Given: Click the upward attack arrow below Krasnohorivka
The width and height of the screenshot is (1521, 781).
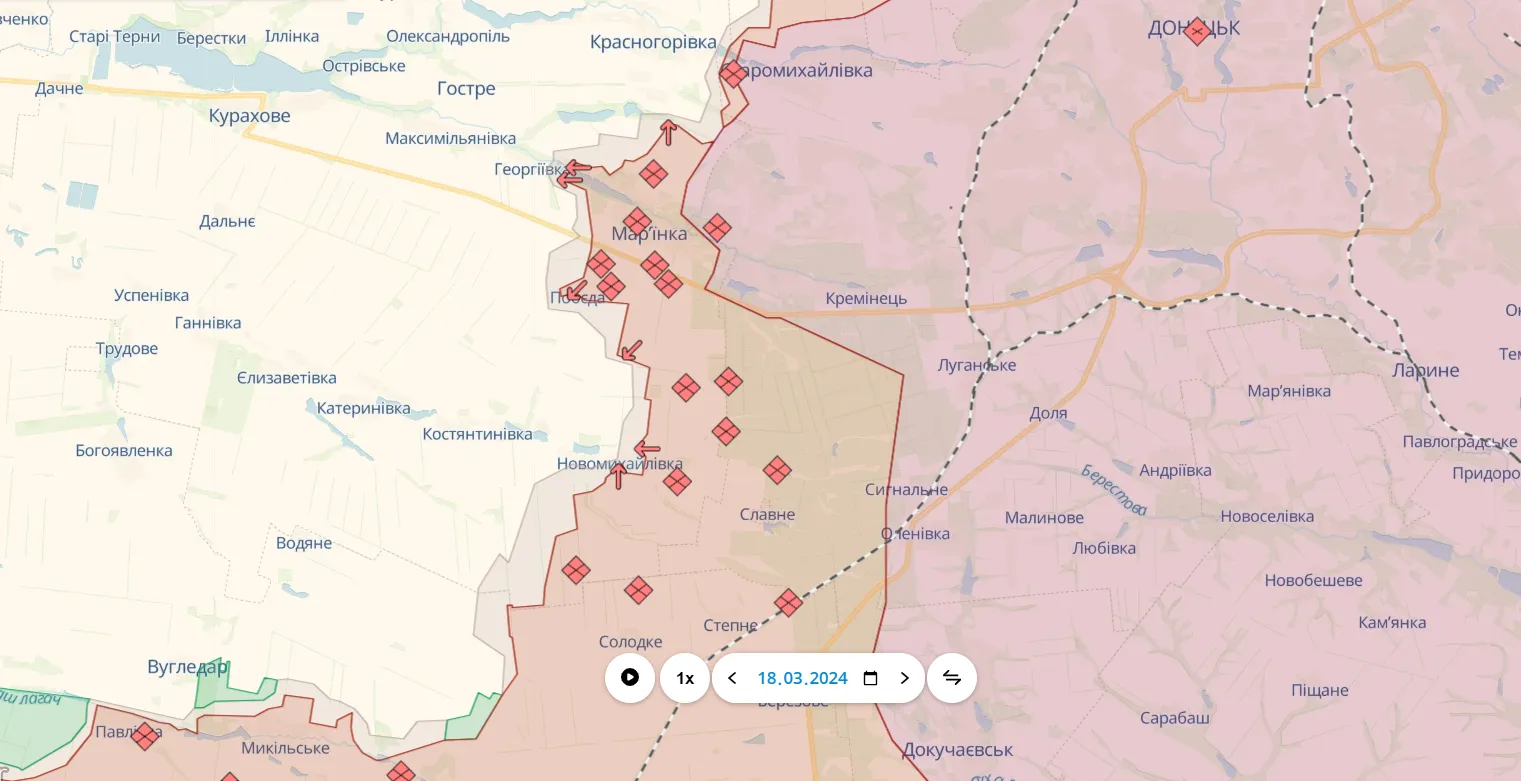Looking at the screenshot, I should point(668,132).
